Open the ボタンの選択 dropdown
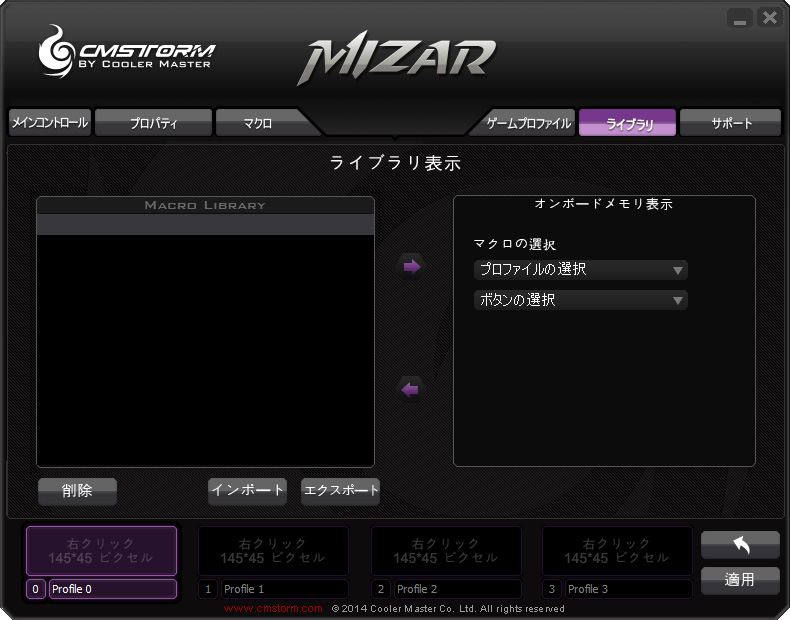Screen dimensions: 790x620 [x=580, y=300]
